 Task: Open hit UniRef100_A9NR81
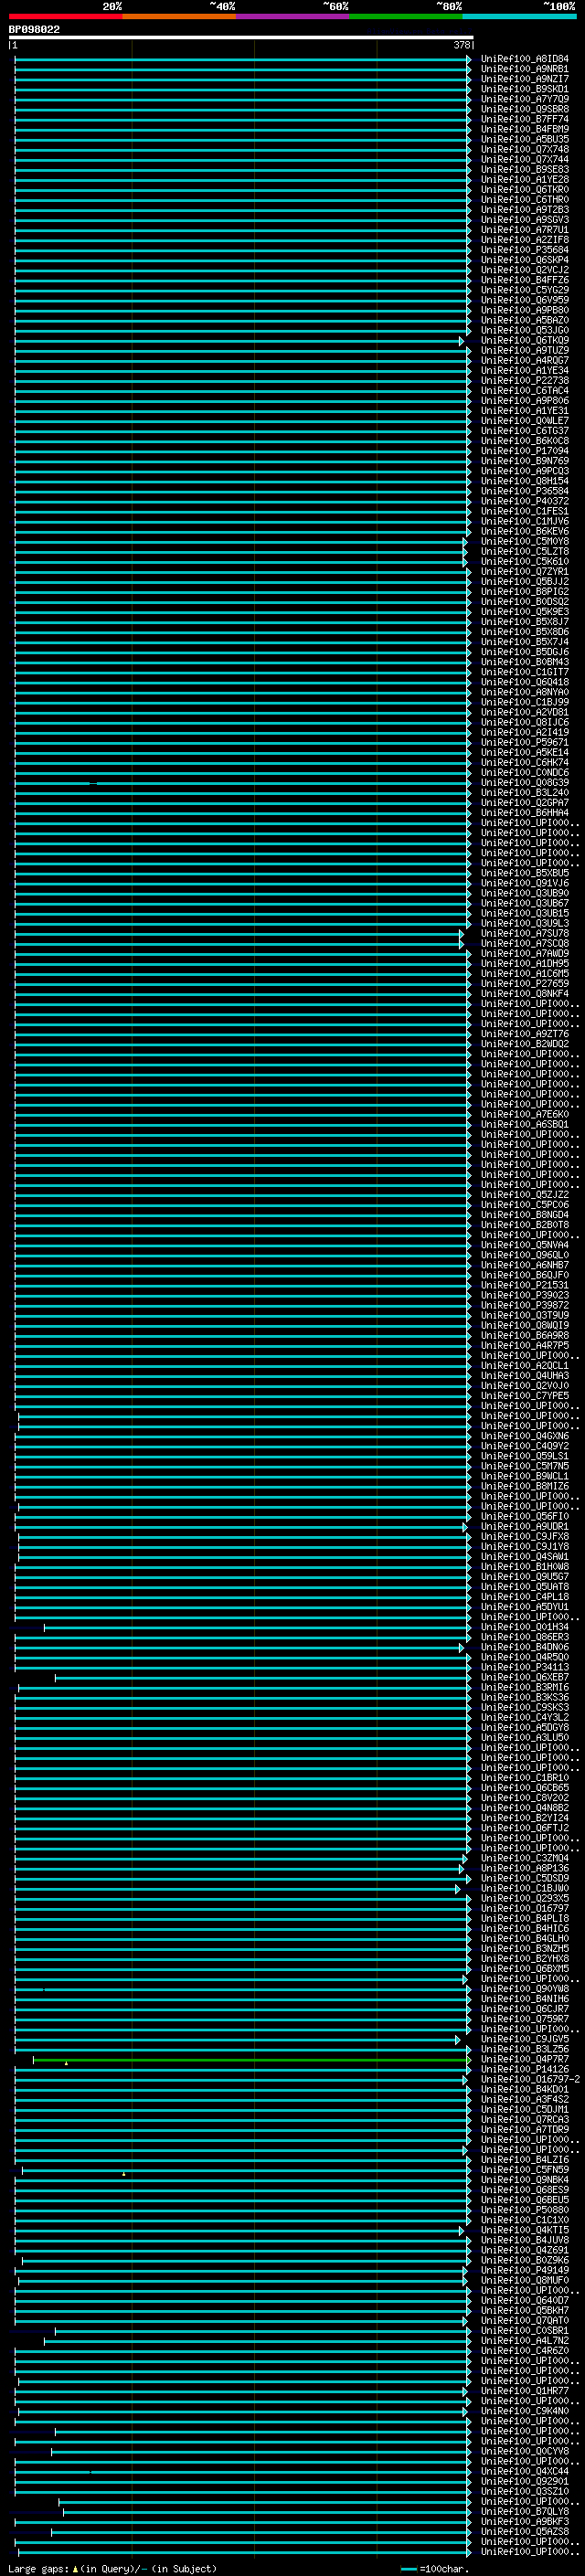click(x=524, y=69)
